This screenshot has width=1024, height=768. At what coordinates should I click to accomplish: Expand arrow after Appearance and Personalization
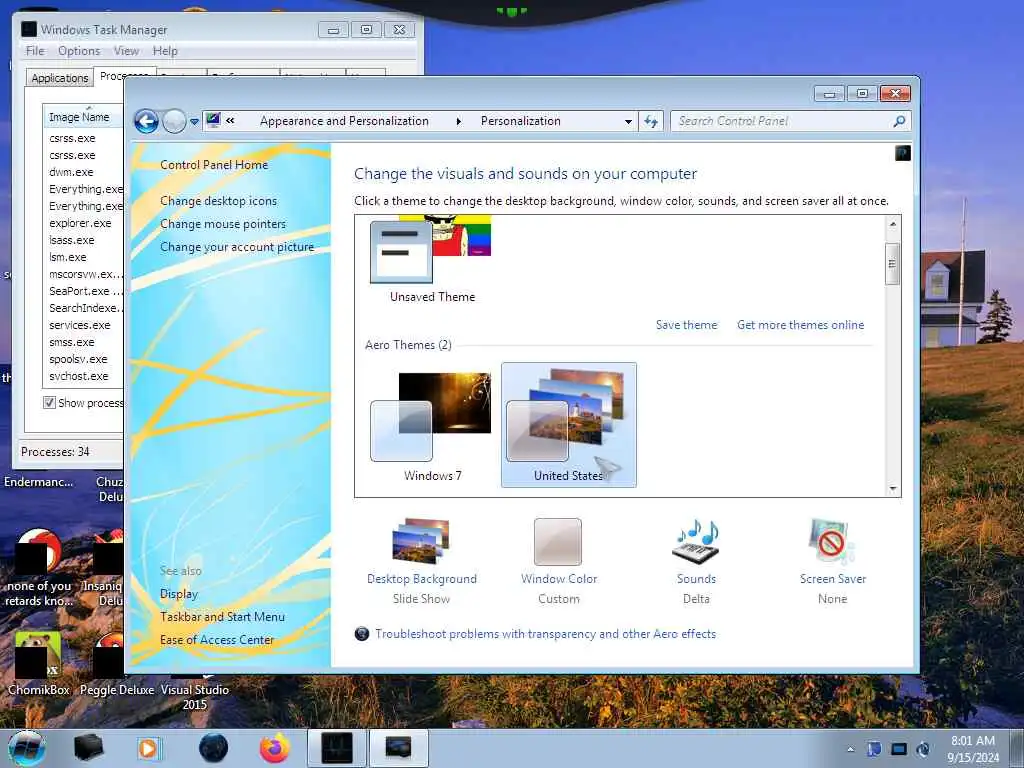[x=458, y=121]
